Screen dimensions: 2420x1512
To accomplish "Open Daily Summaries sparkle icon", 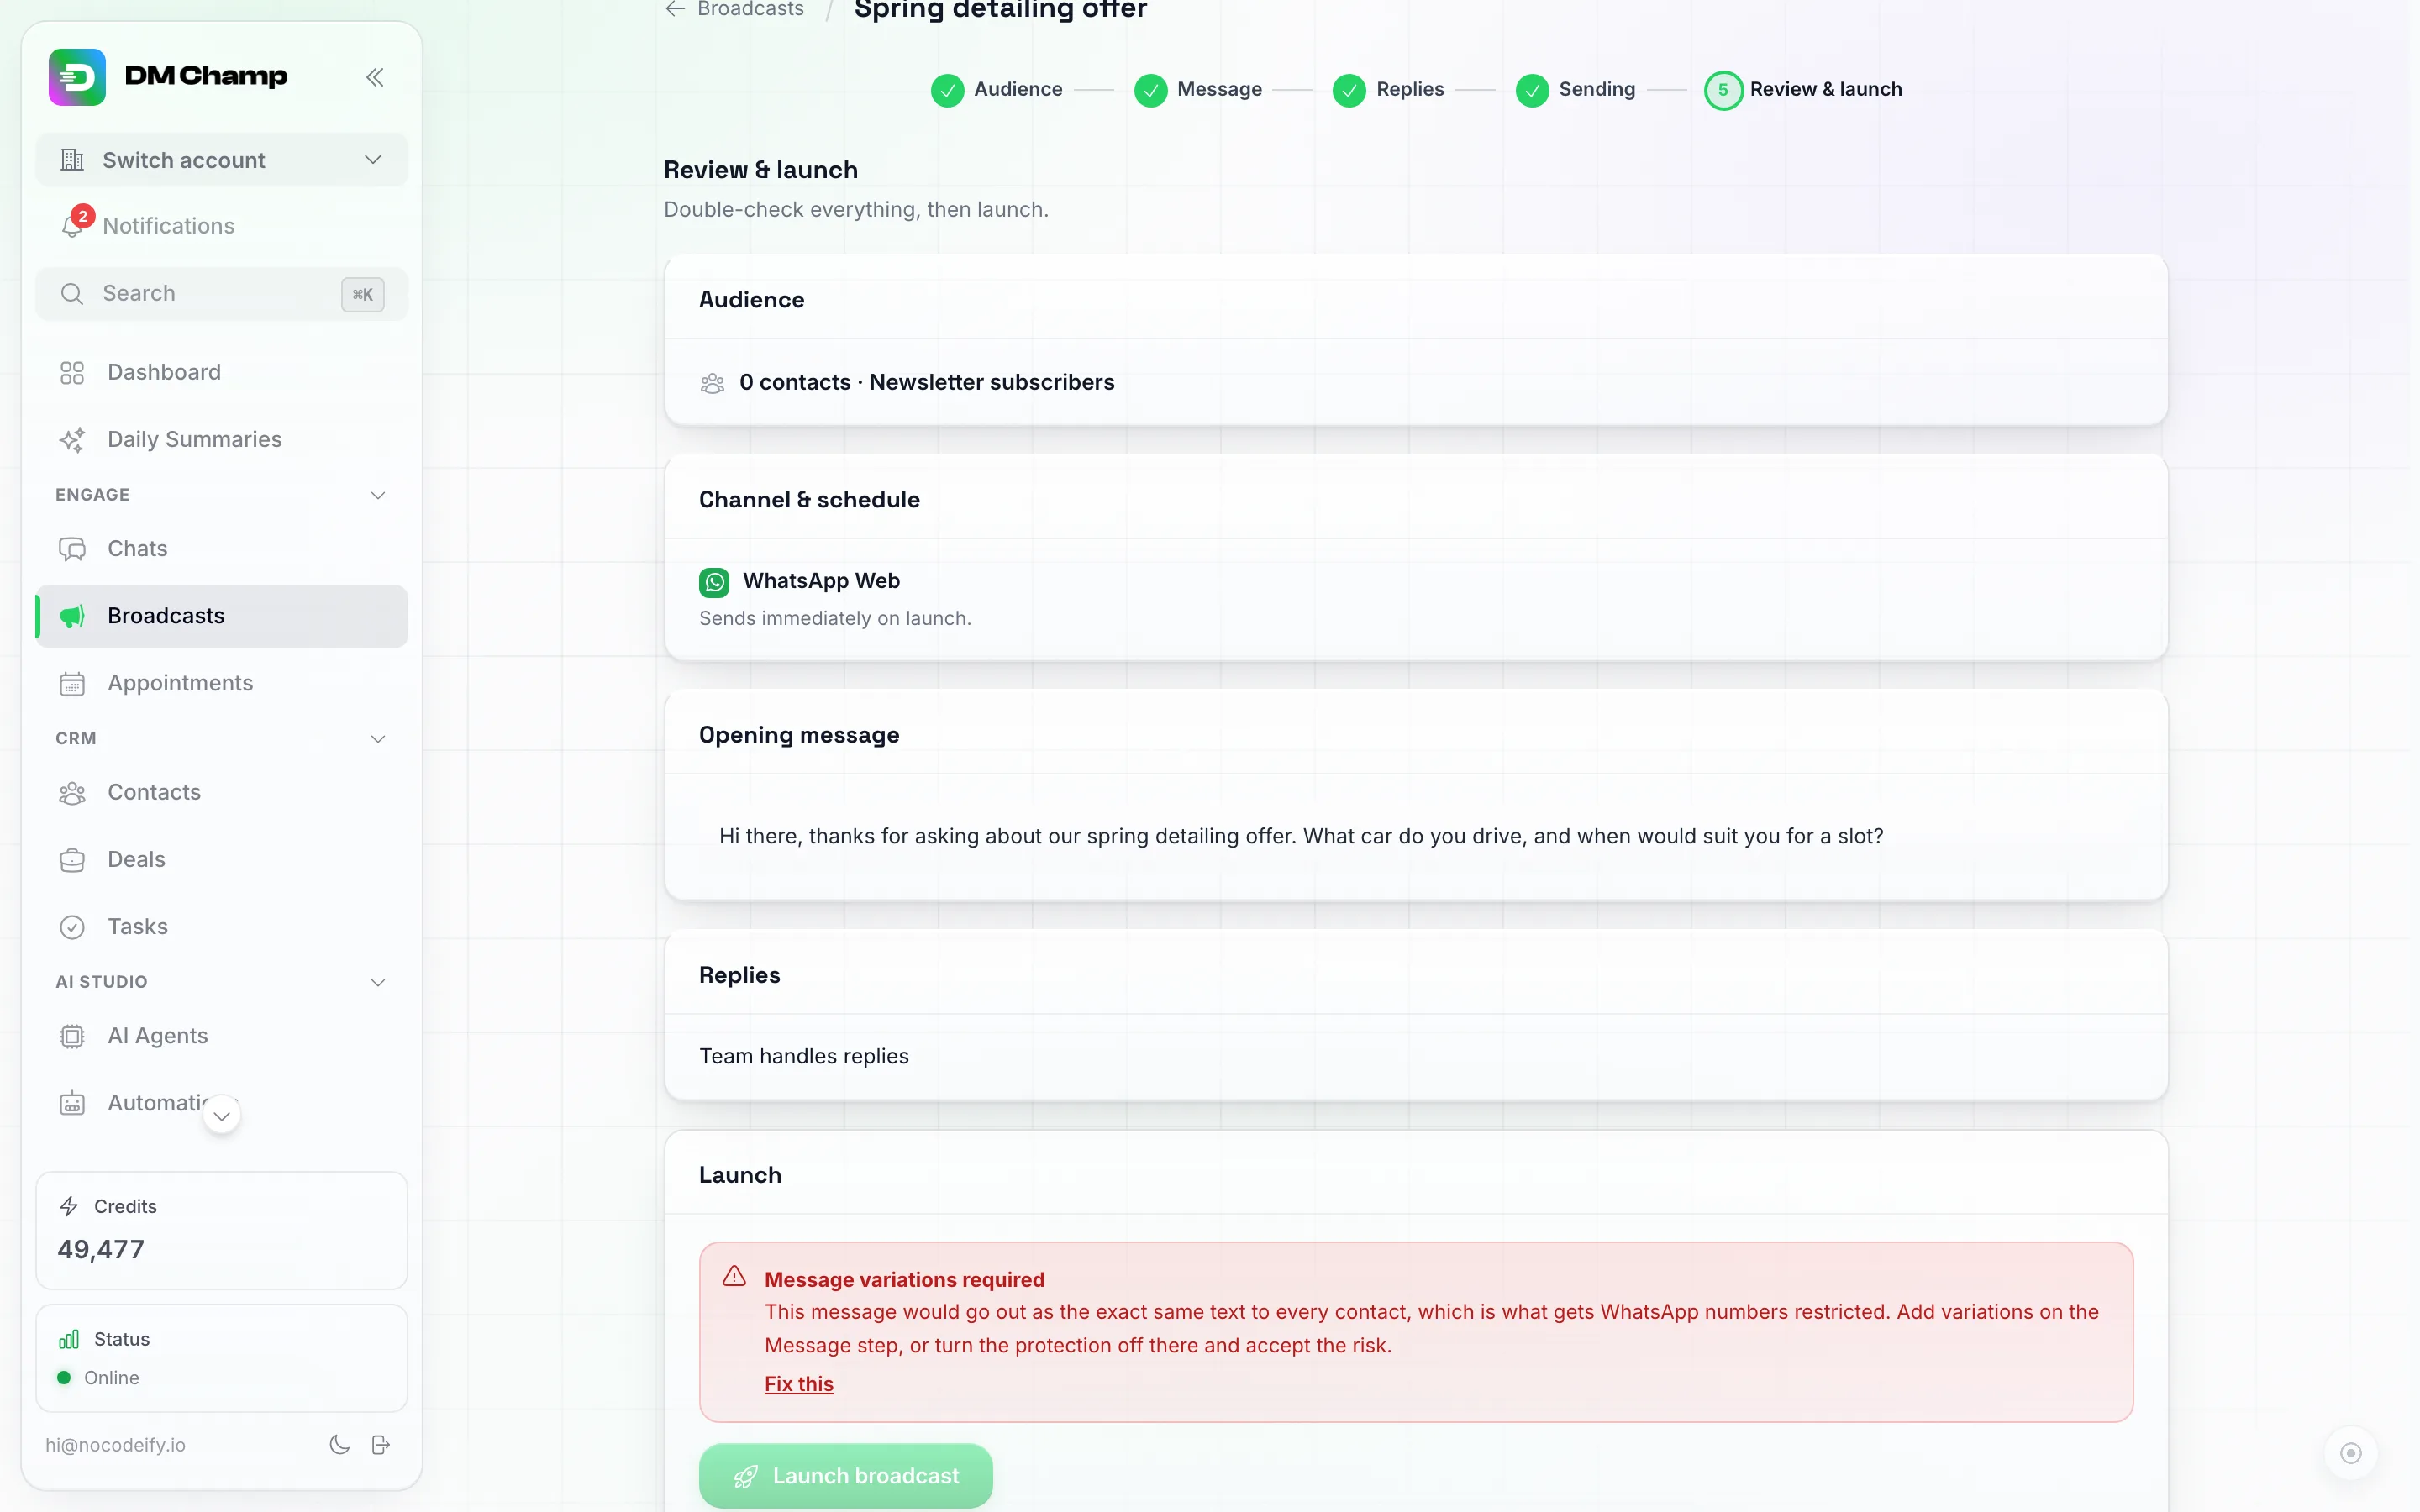I will click(x=72, y=440).
